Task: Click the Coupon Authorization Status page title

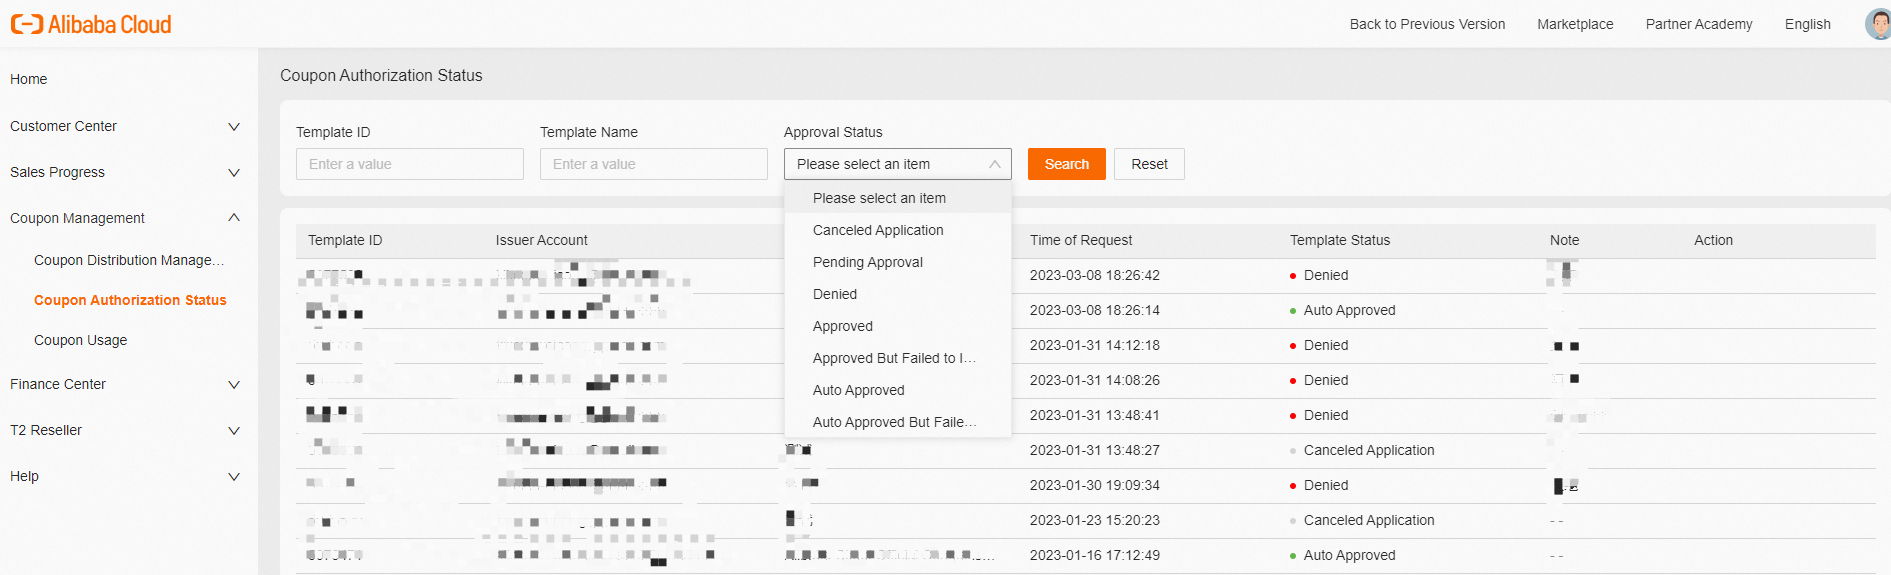Action: [x=381, y=75]
